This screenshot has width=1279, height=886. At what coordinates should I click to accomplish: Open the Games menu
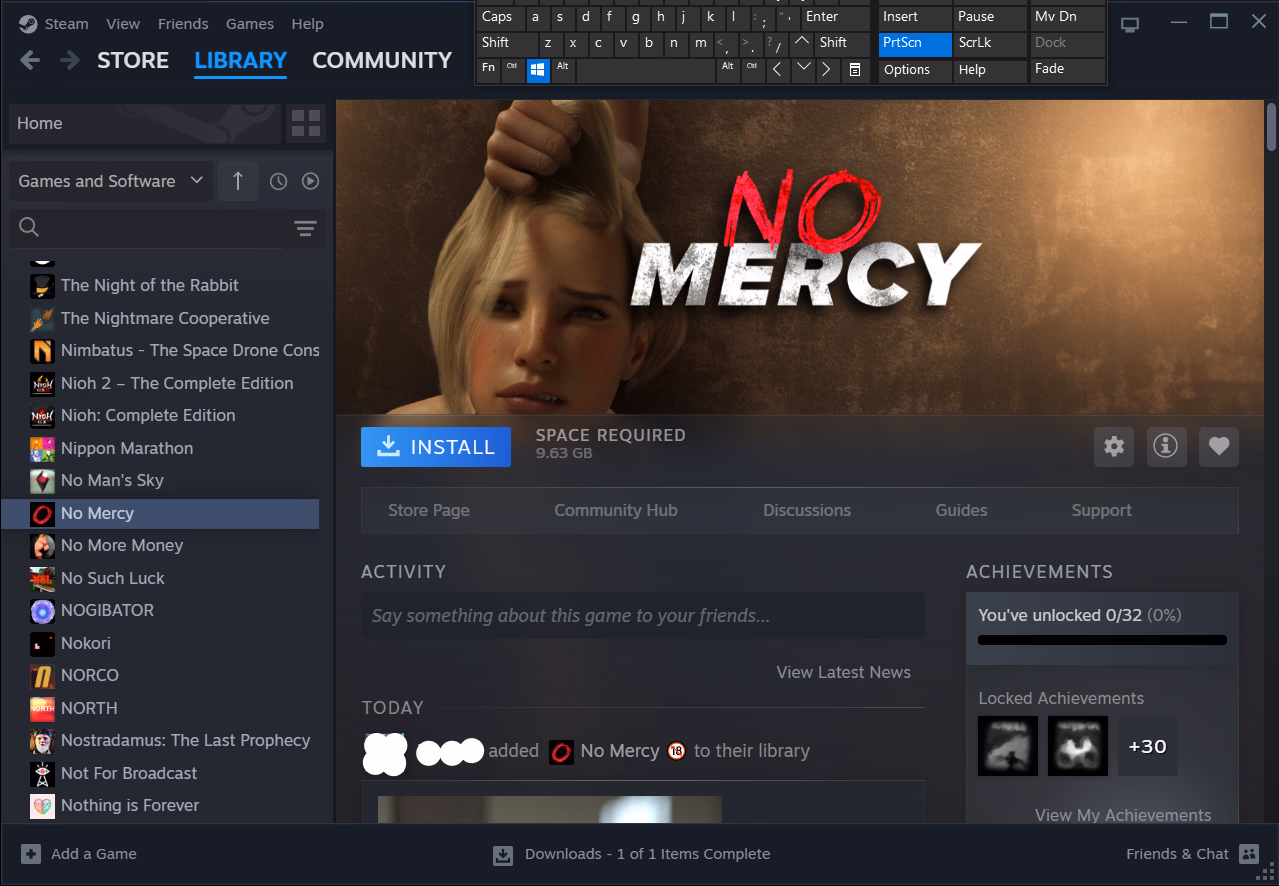click(x=250, y=24)
